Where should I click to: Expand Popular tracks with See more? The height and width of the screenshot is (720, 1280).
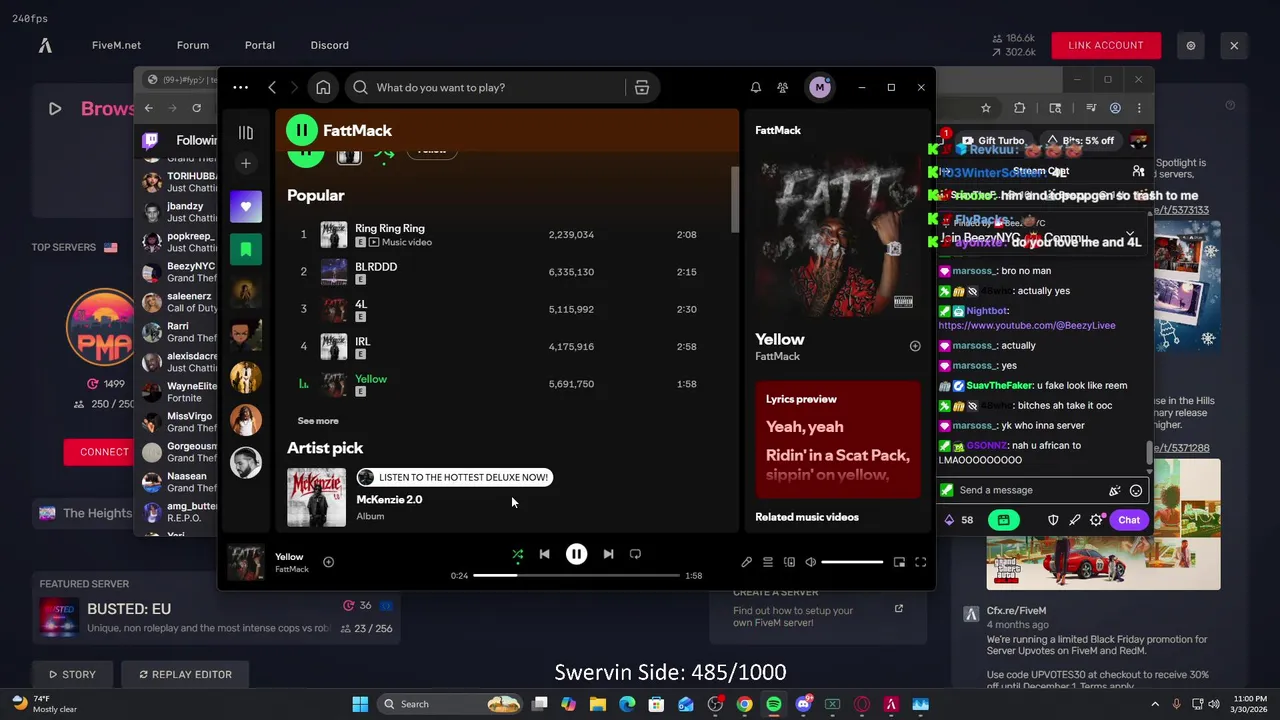[318, 421]
